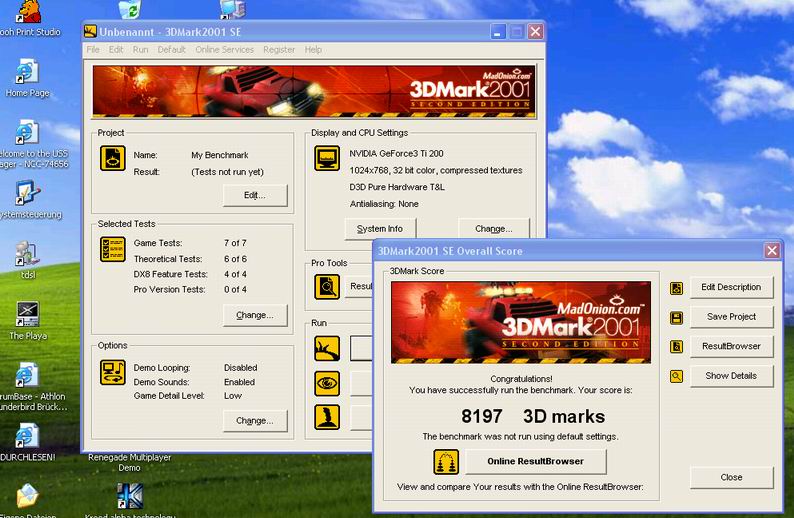Click the 8197 score value
794x518 pixels.
coord(482,416)
